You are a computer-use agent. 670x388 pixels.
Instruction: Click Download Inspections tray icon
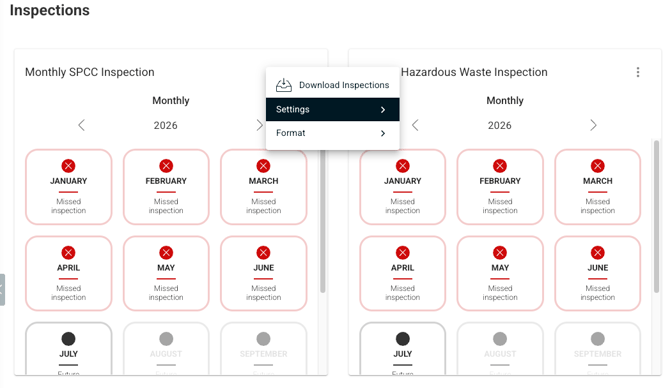284,85
